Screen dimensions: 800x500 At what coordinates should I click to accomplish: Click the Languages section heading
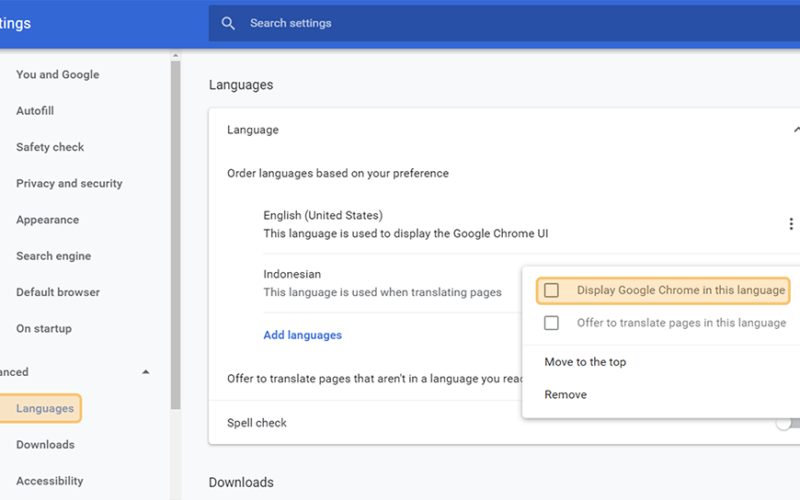click(241, 85)
